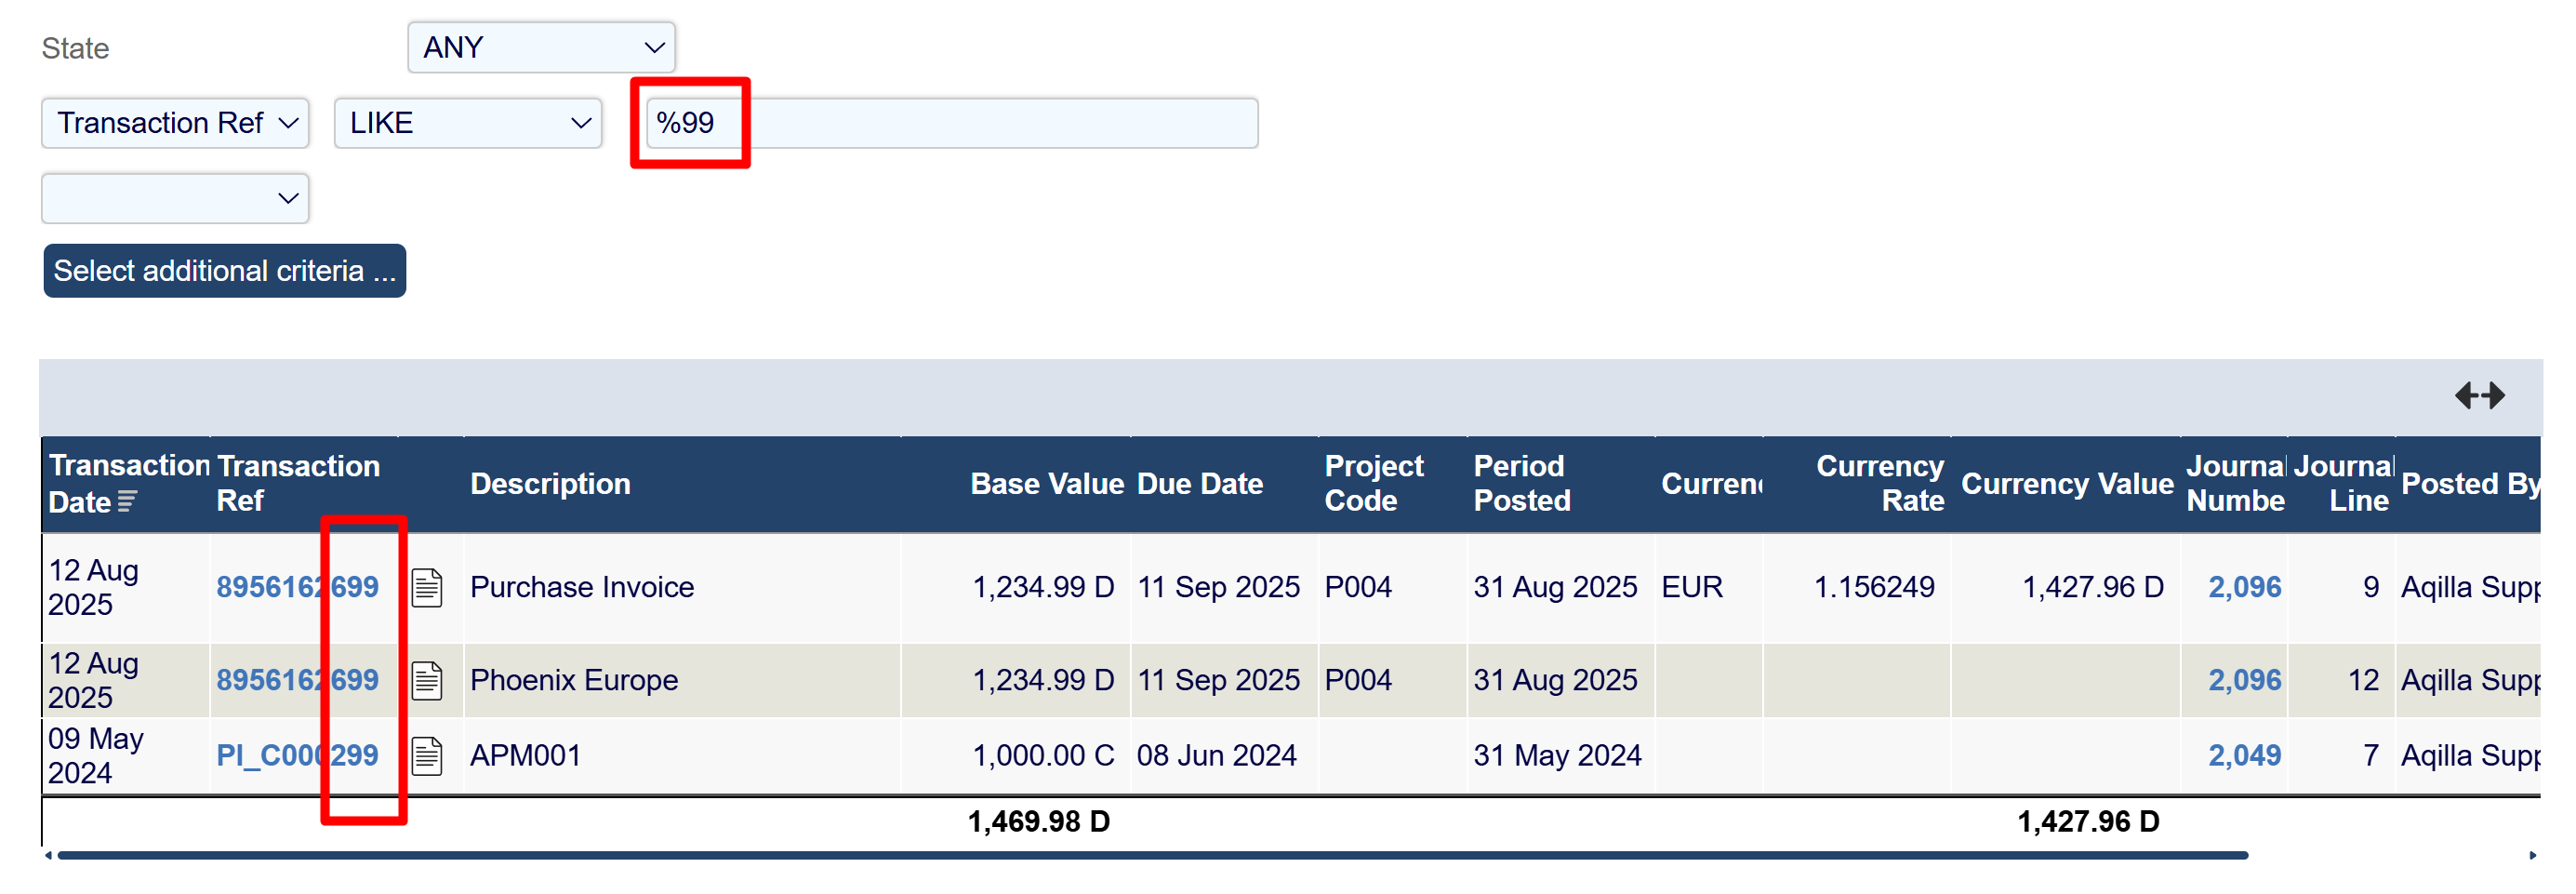
Task: Click the sort icon beside Transaction Date
Action: tap(127, 502)
